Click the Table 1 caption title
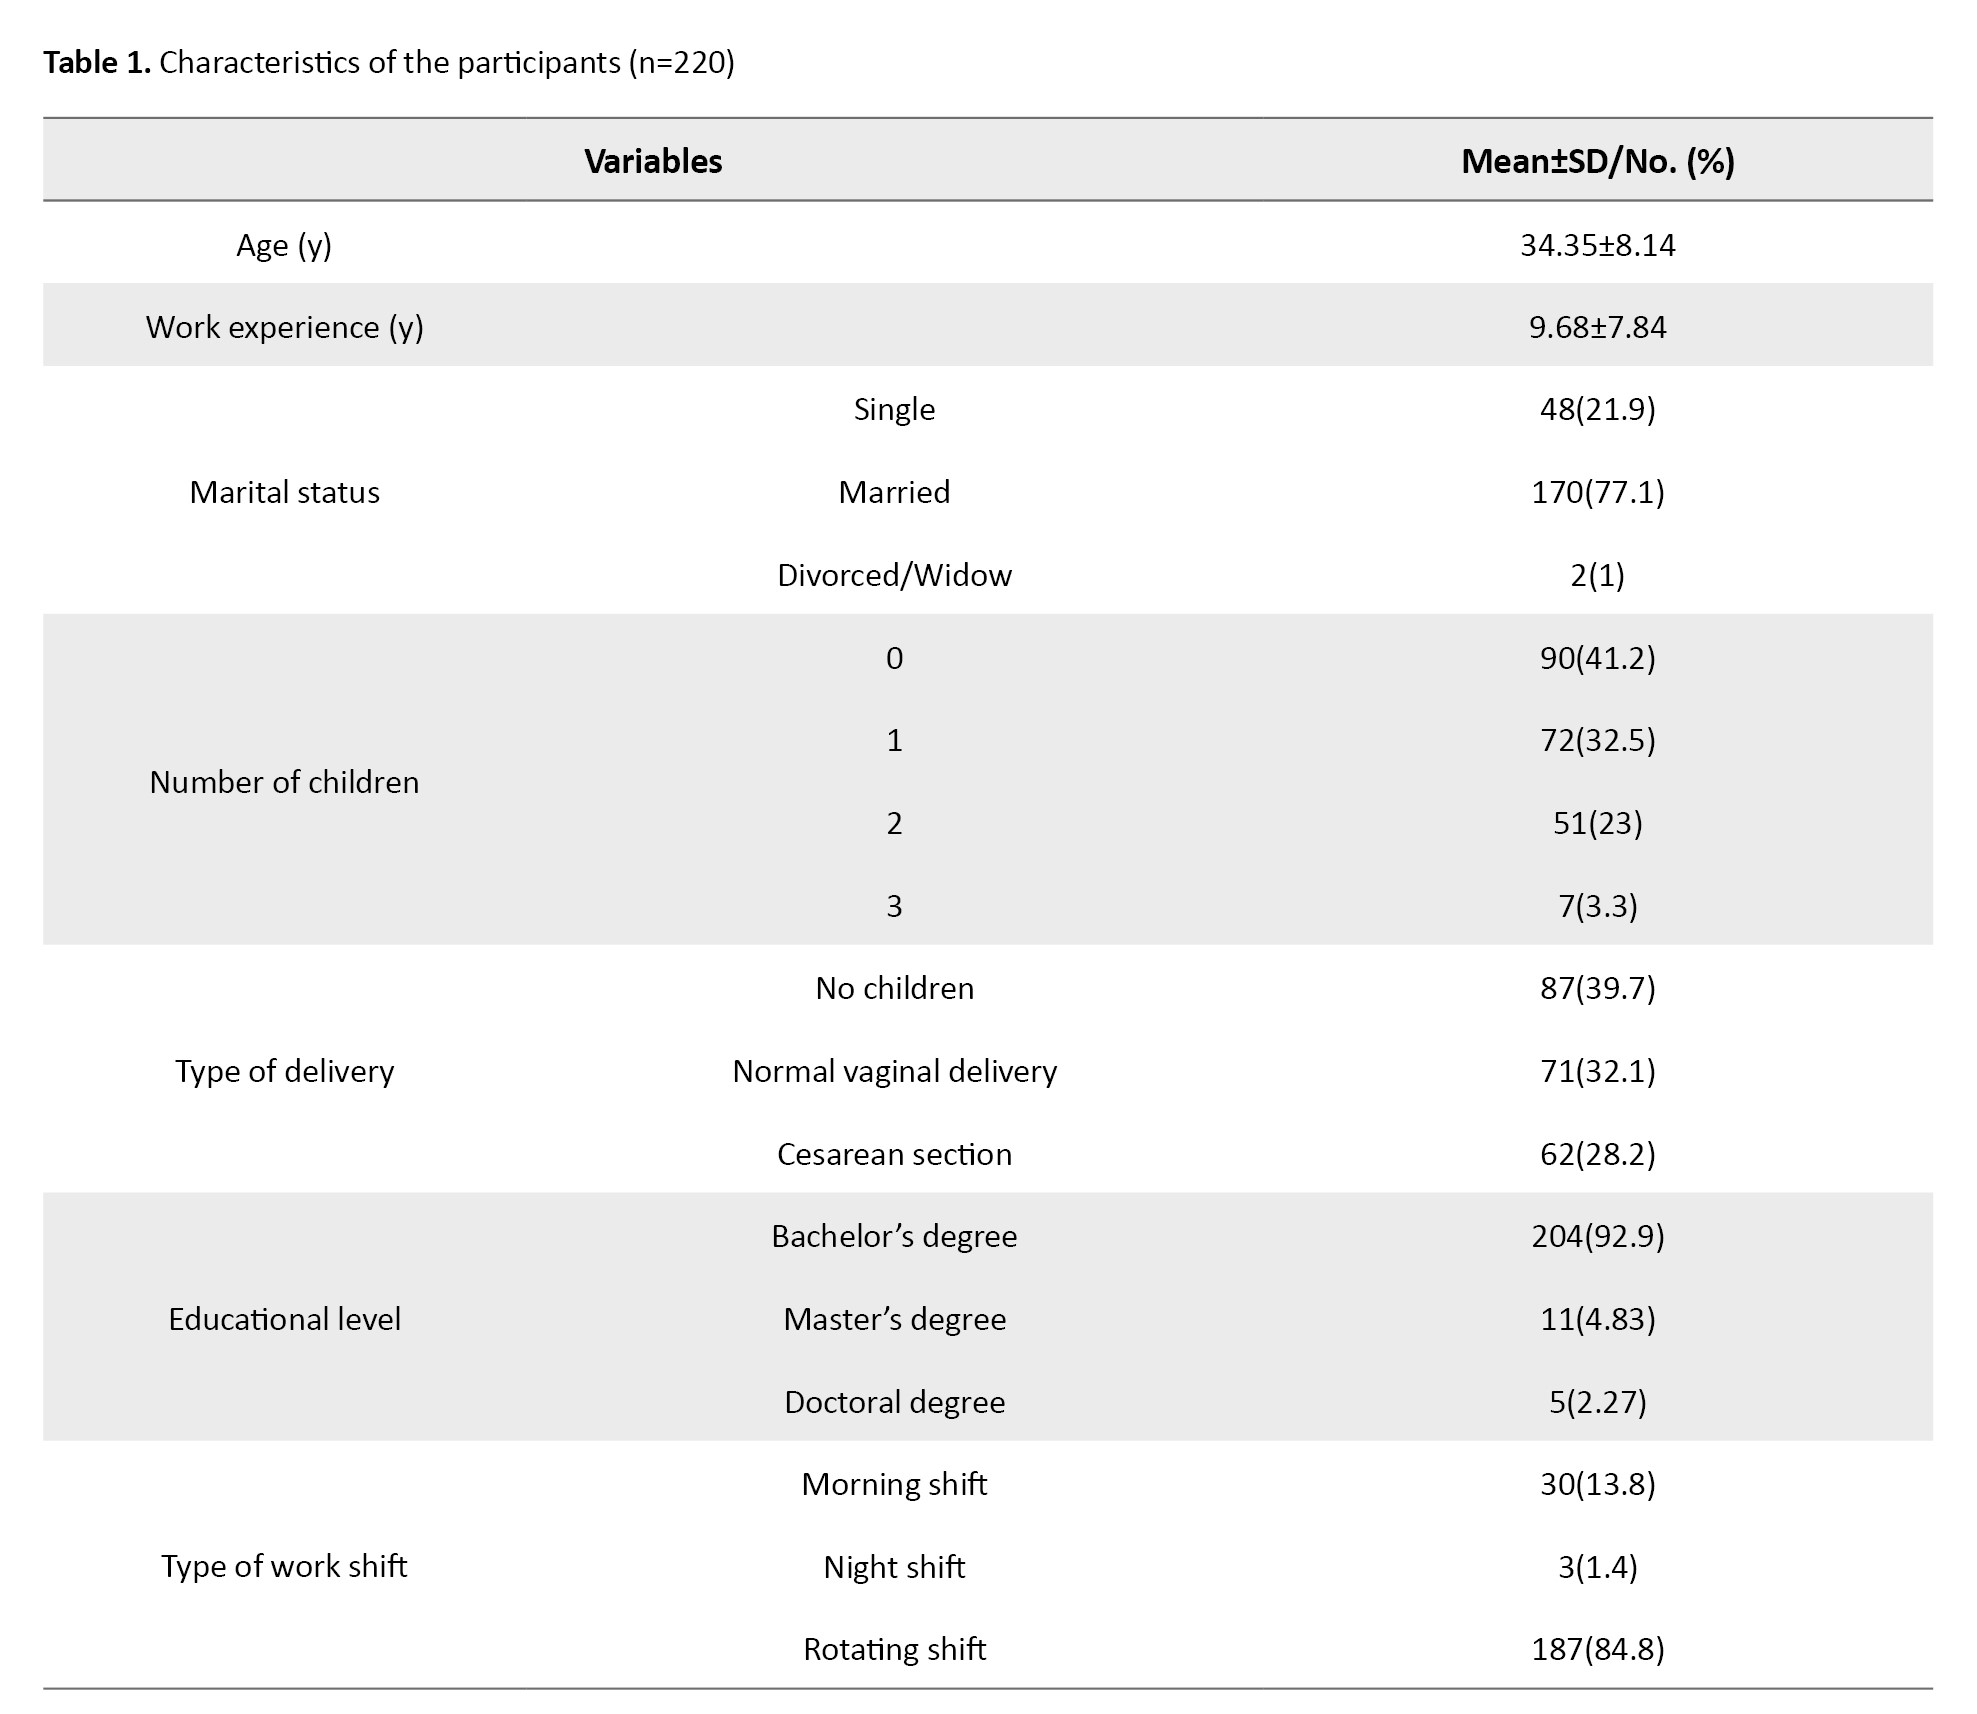Viewport: 1977px width, 1714px height. click(388, 63)
